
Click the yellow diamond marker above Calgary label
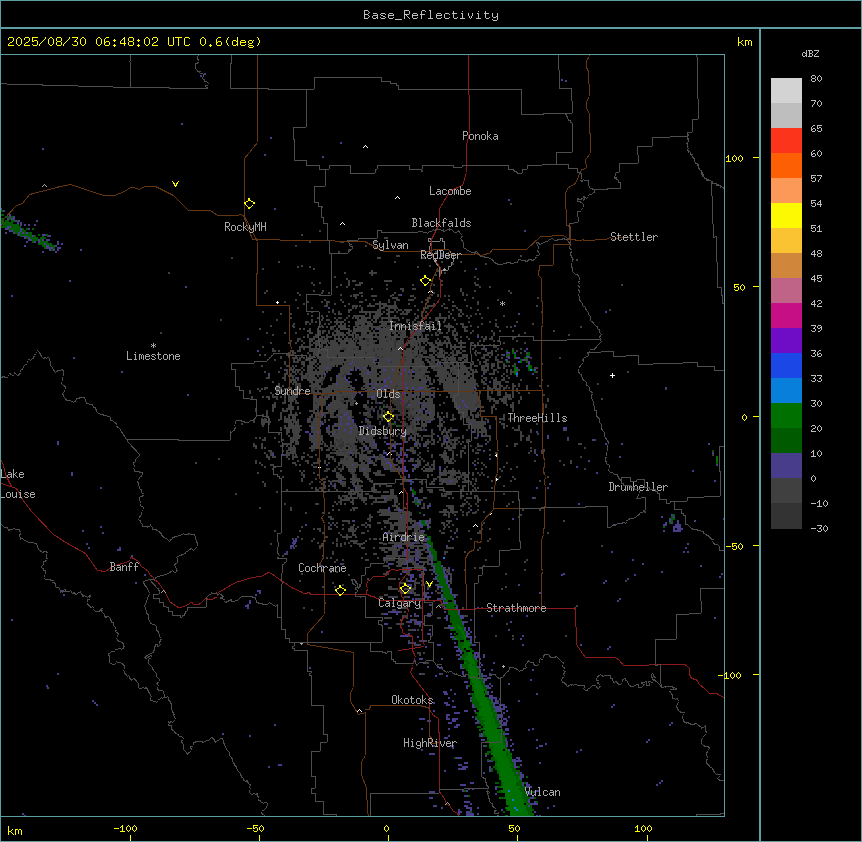(405, 589)
